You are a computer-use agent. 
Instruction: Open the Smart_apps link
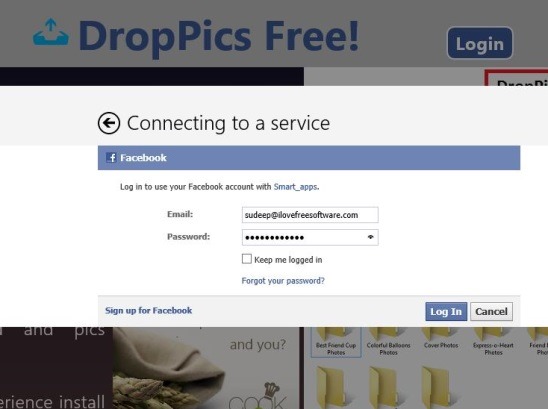click(295, 187)
